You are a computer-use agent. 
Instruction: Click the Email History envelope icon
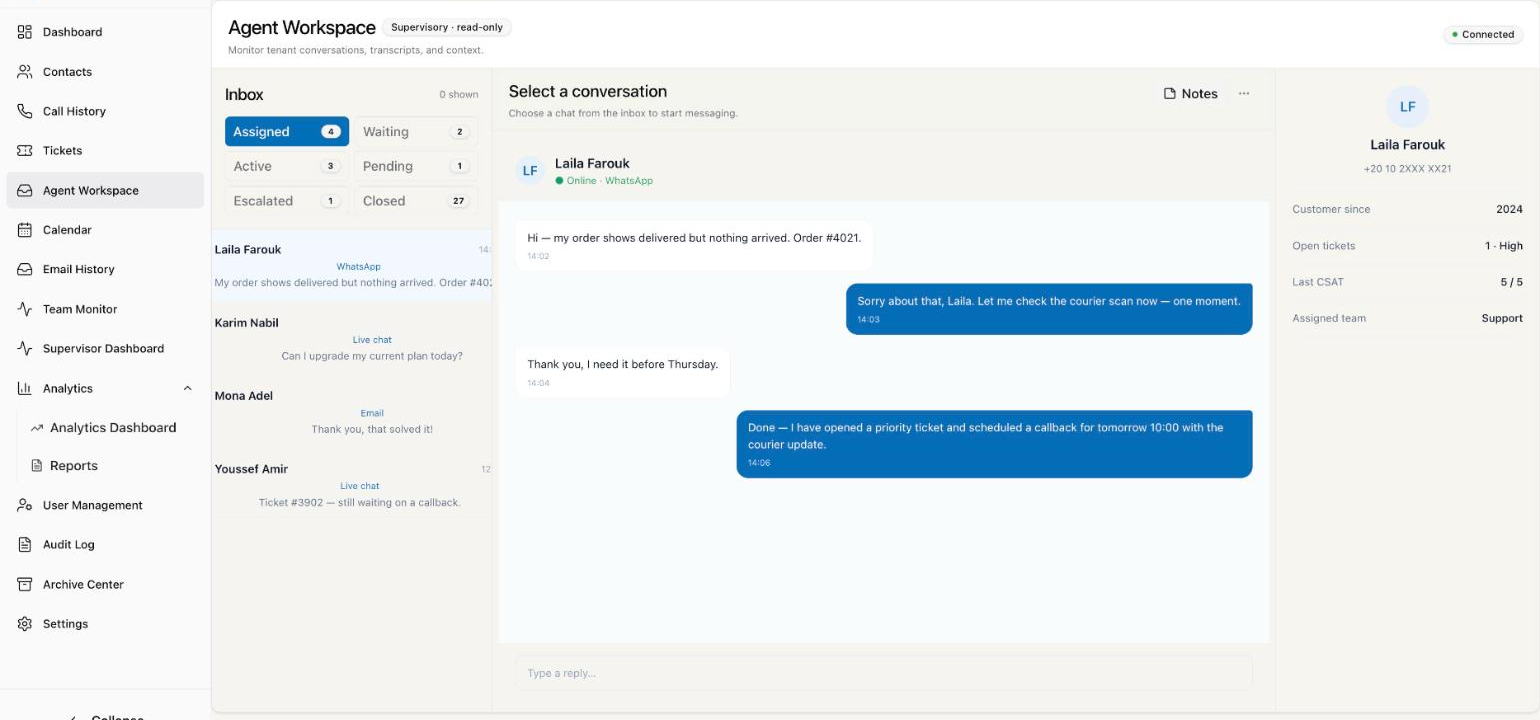tap(25, 269)
